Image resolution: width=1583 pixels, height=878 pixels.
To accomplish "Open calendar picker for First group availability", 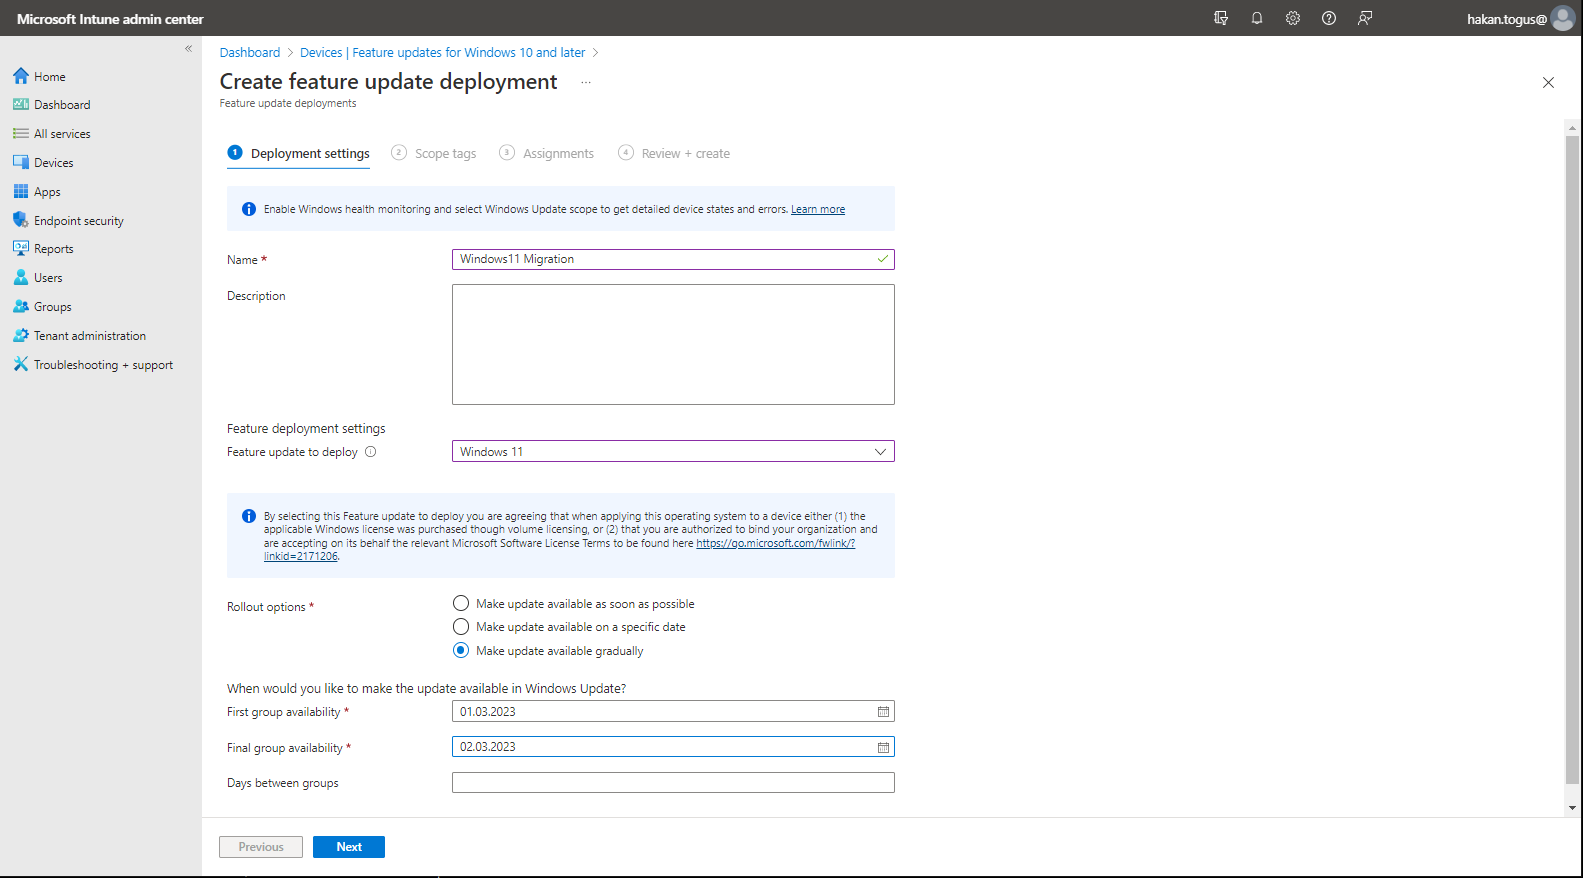I will tap(884, 712).
